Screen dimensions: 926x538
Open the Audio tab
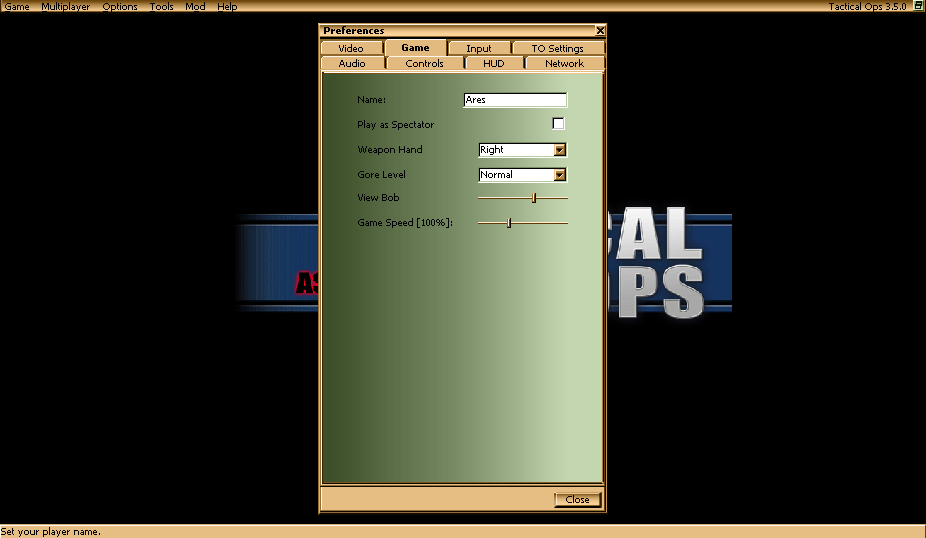tap(352, 63)
